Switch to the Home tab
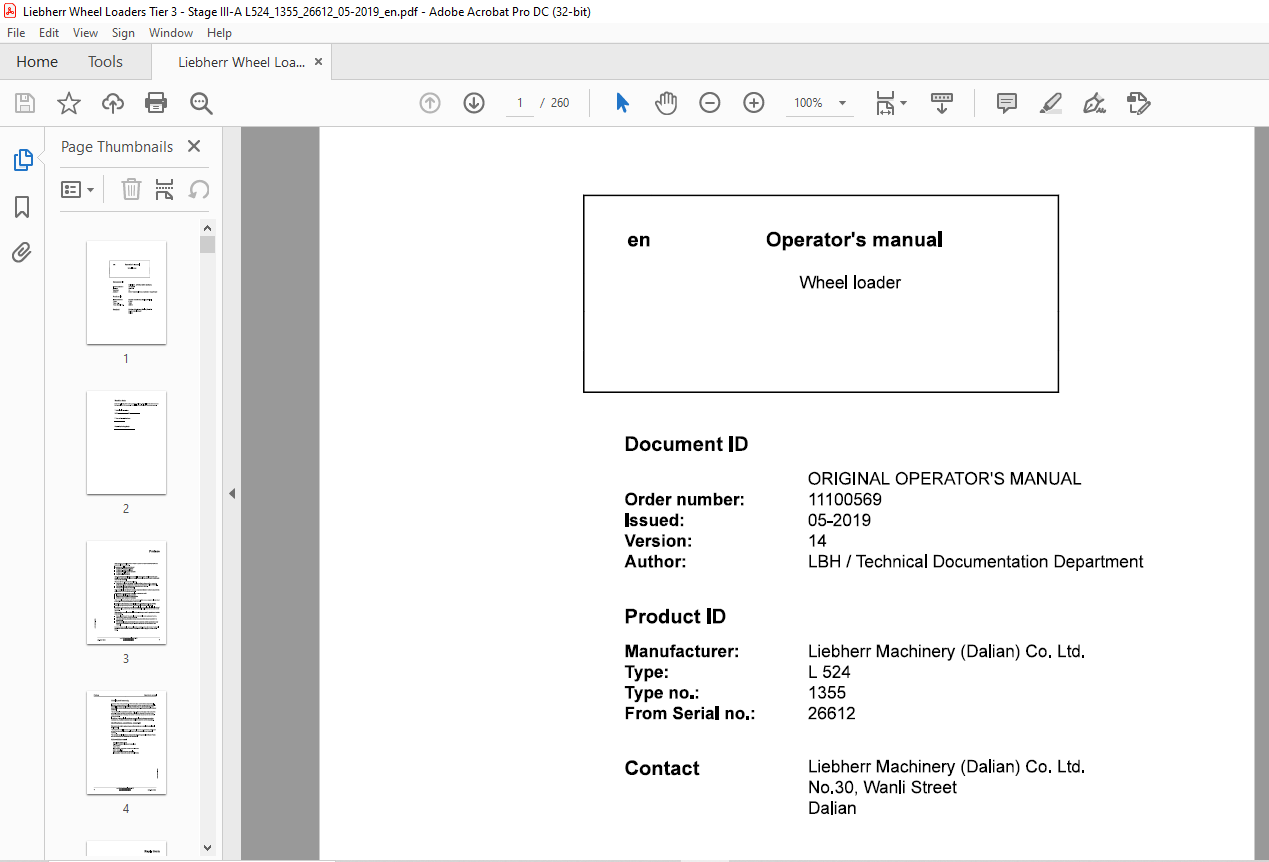This screenshot has width=1269, height=862. [37, 62]
